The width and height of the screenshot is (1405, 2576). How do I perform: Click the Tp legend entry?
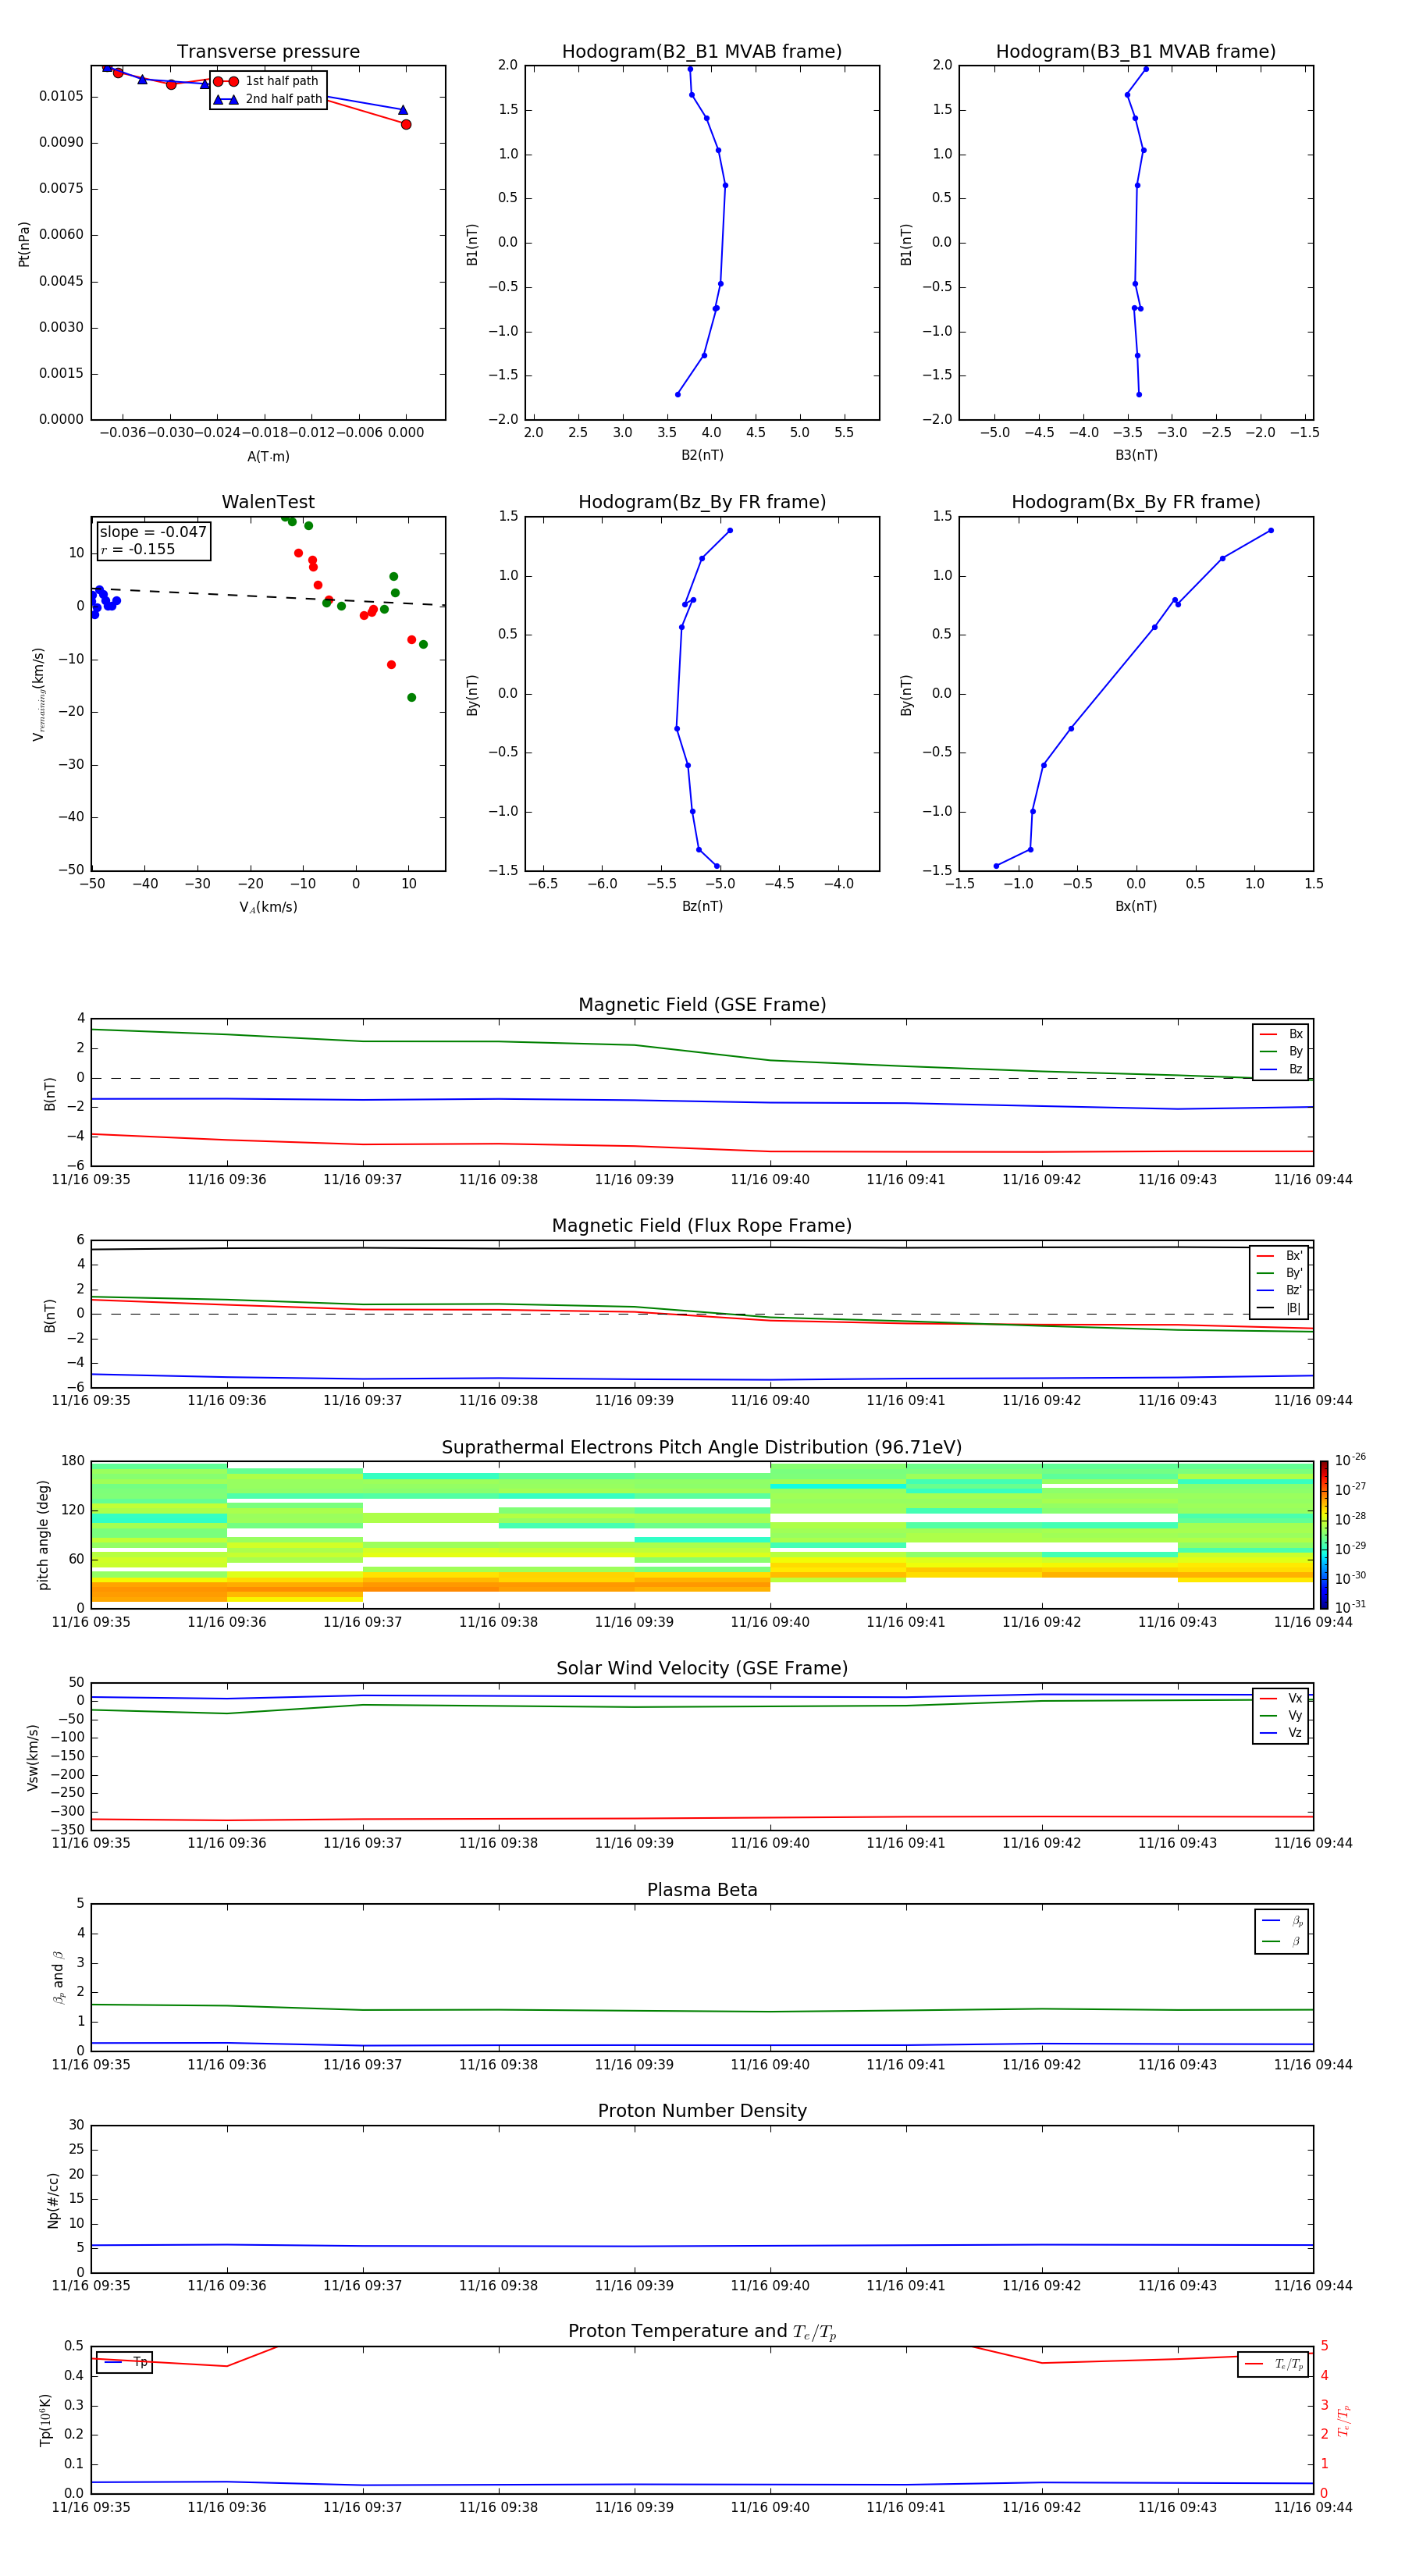point(125,2363)
